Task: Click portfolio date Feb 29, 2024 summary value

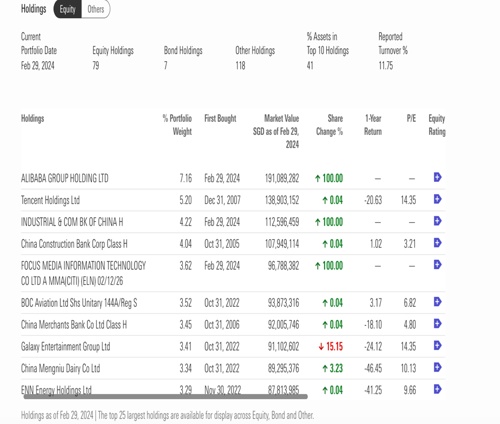Action: pos(37,65)
